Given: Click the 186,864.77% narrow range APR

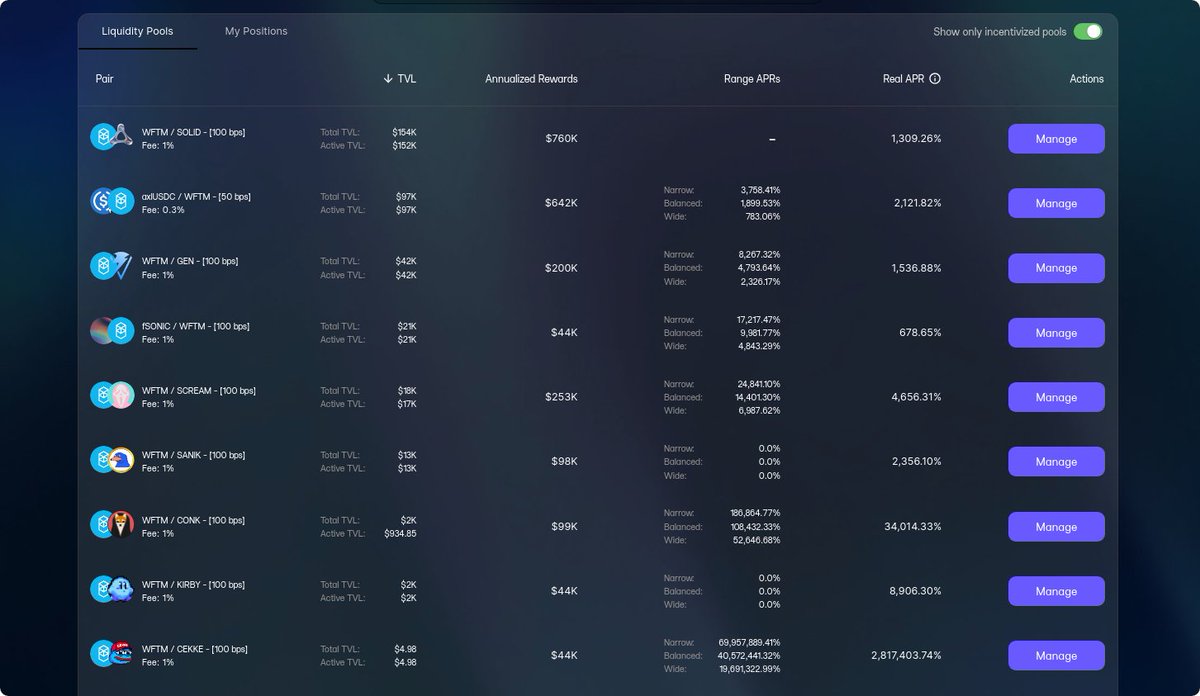Looking at the screenshot, I should pos(755,513).
